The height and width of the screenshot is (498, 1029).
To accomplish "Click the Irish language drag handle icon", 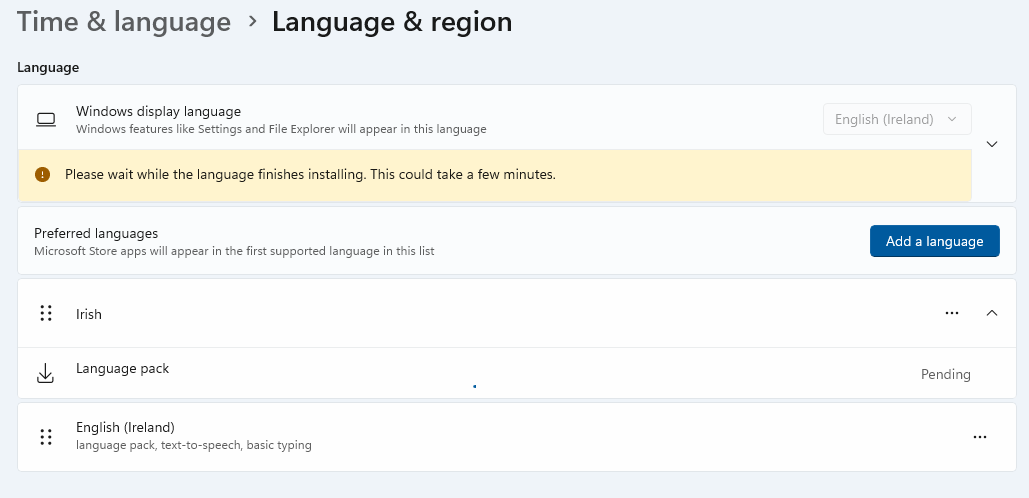I will 45,313.
